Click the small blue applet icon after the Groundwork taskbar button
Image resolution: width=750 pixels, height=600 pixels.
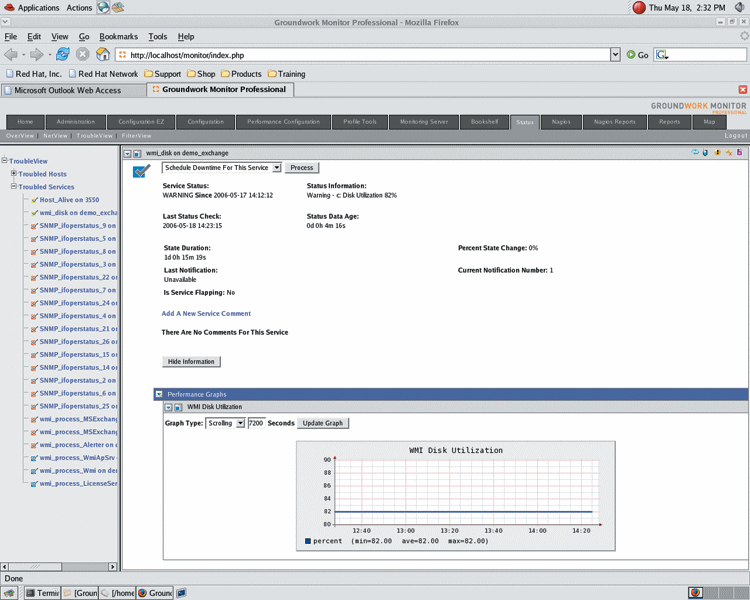click(x=181, y=593)
